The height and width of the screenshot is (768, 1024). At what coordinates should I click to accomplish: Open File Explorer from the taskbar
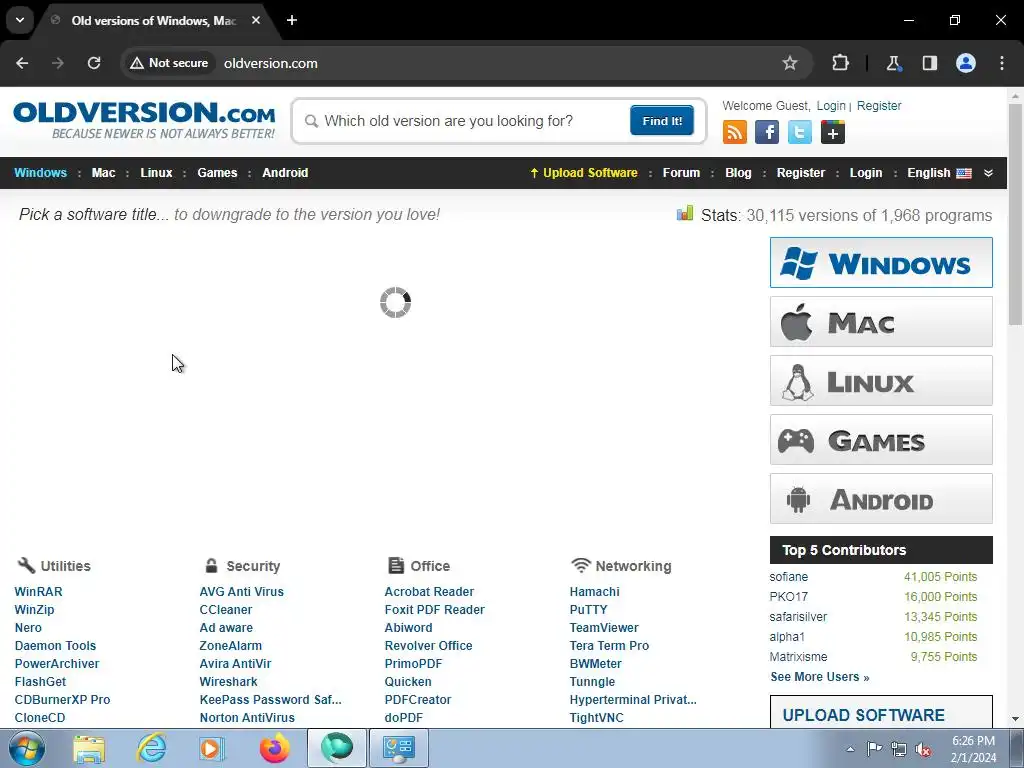point(89,748)
